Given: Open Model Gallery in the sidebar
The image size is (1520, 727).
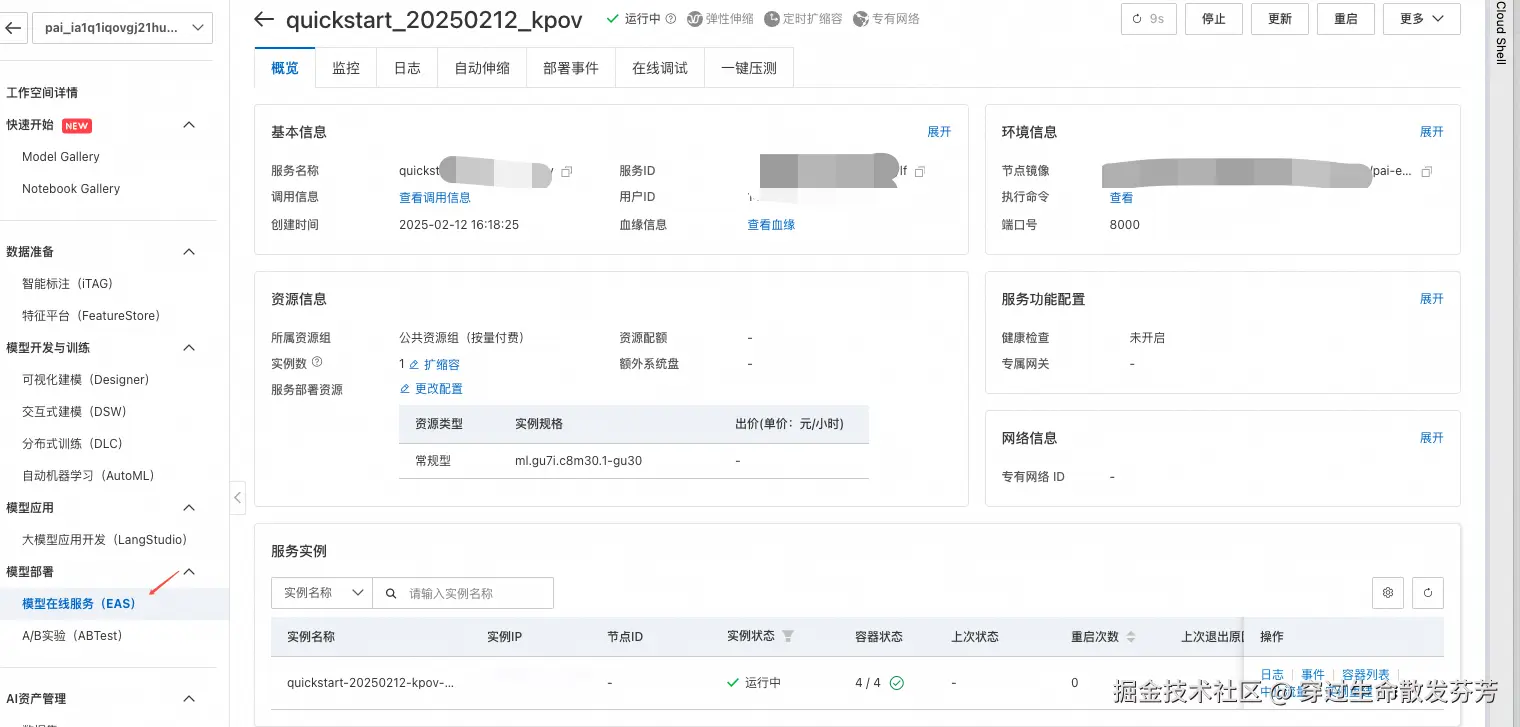Looking at the screenshot, I should (x=61, y=157).
